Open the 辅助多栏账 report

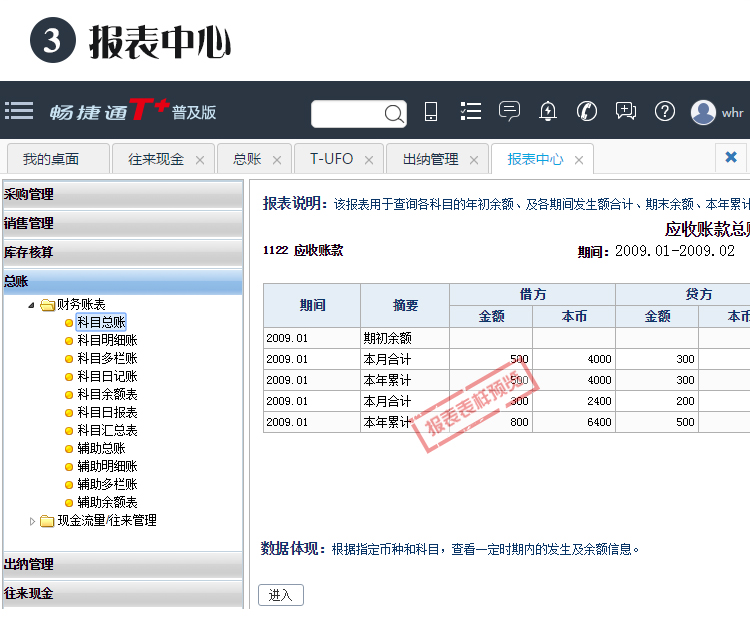tap(107, 484)
